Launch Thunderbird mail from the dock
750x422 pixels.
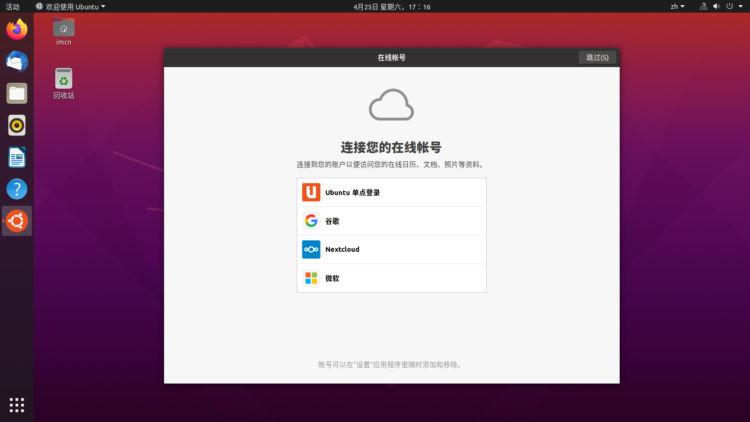[17, 61]
